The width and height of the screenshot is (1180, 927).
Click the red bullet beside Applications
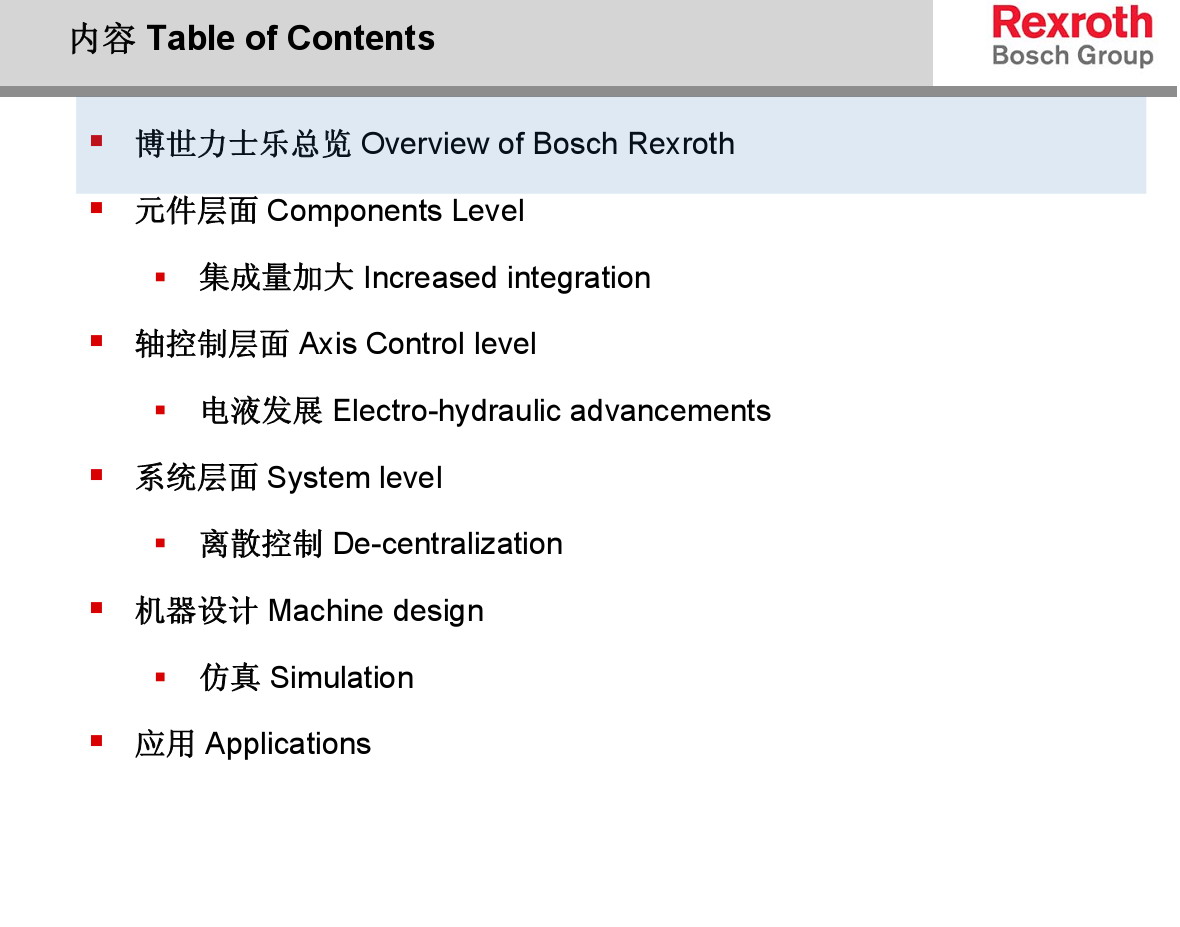(97, 741)
